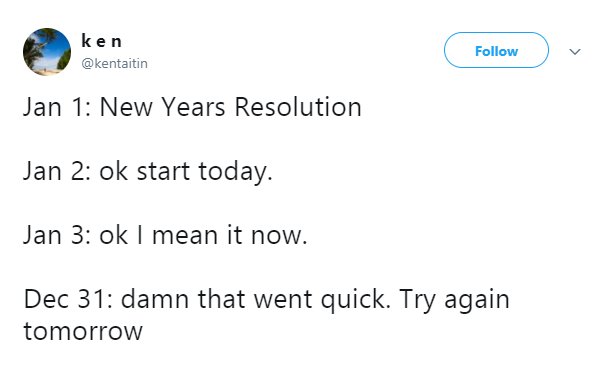Follow the user ken
Screen dimensions: 594x374
tap(496, 50)
